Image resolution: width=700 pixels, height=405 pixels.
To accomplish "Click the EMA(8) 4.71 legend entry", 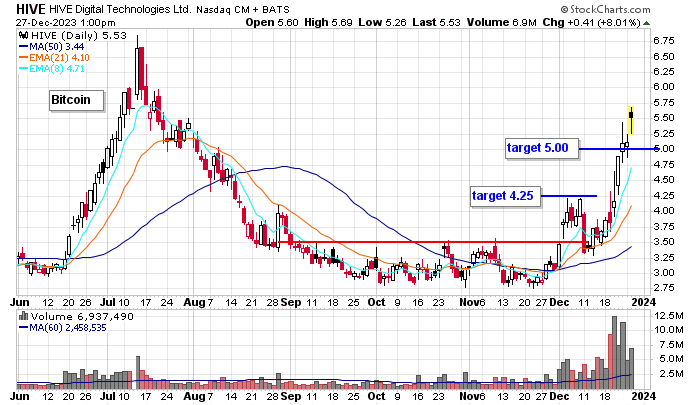I will 57,69.
